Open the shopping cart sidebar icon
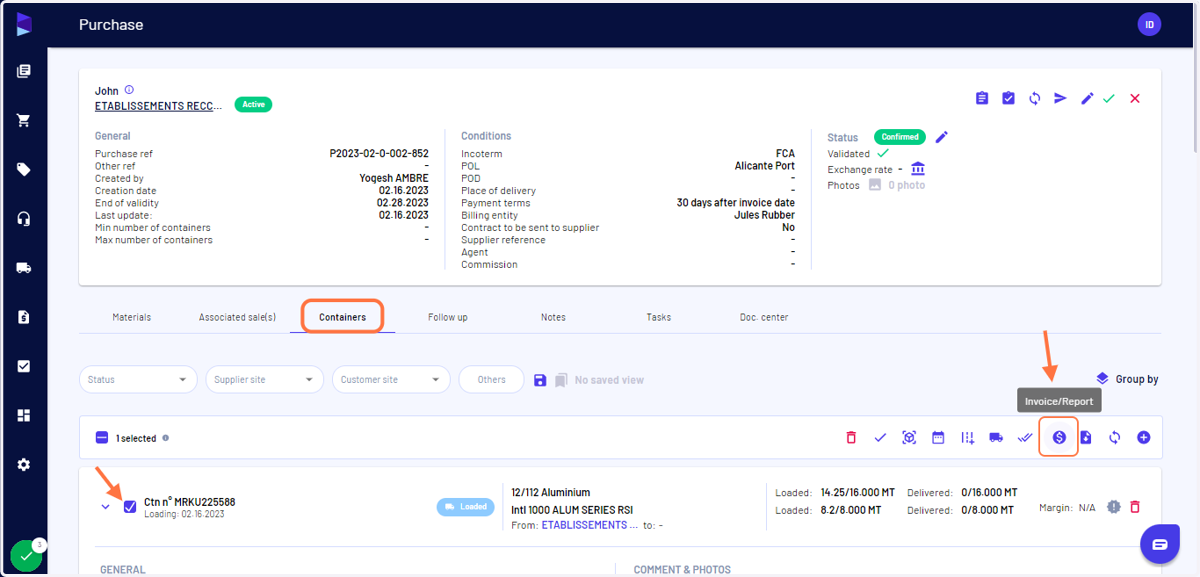The image size is (1200, 577). [24, 120]
